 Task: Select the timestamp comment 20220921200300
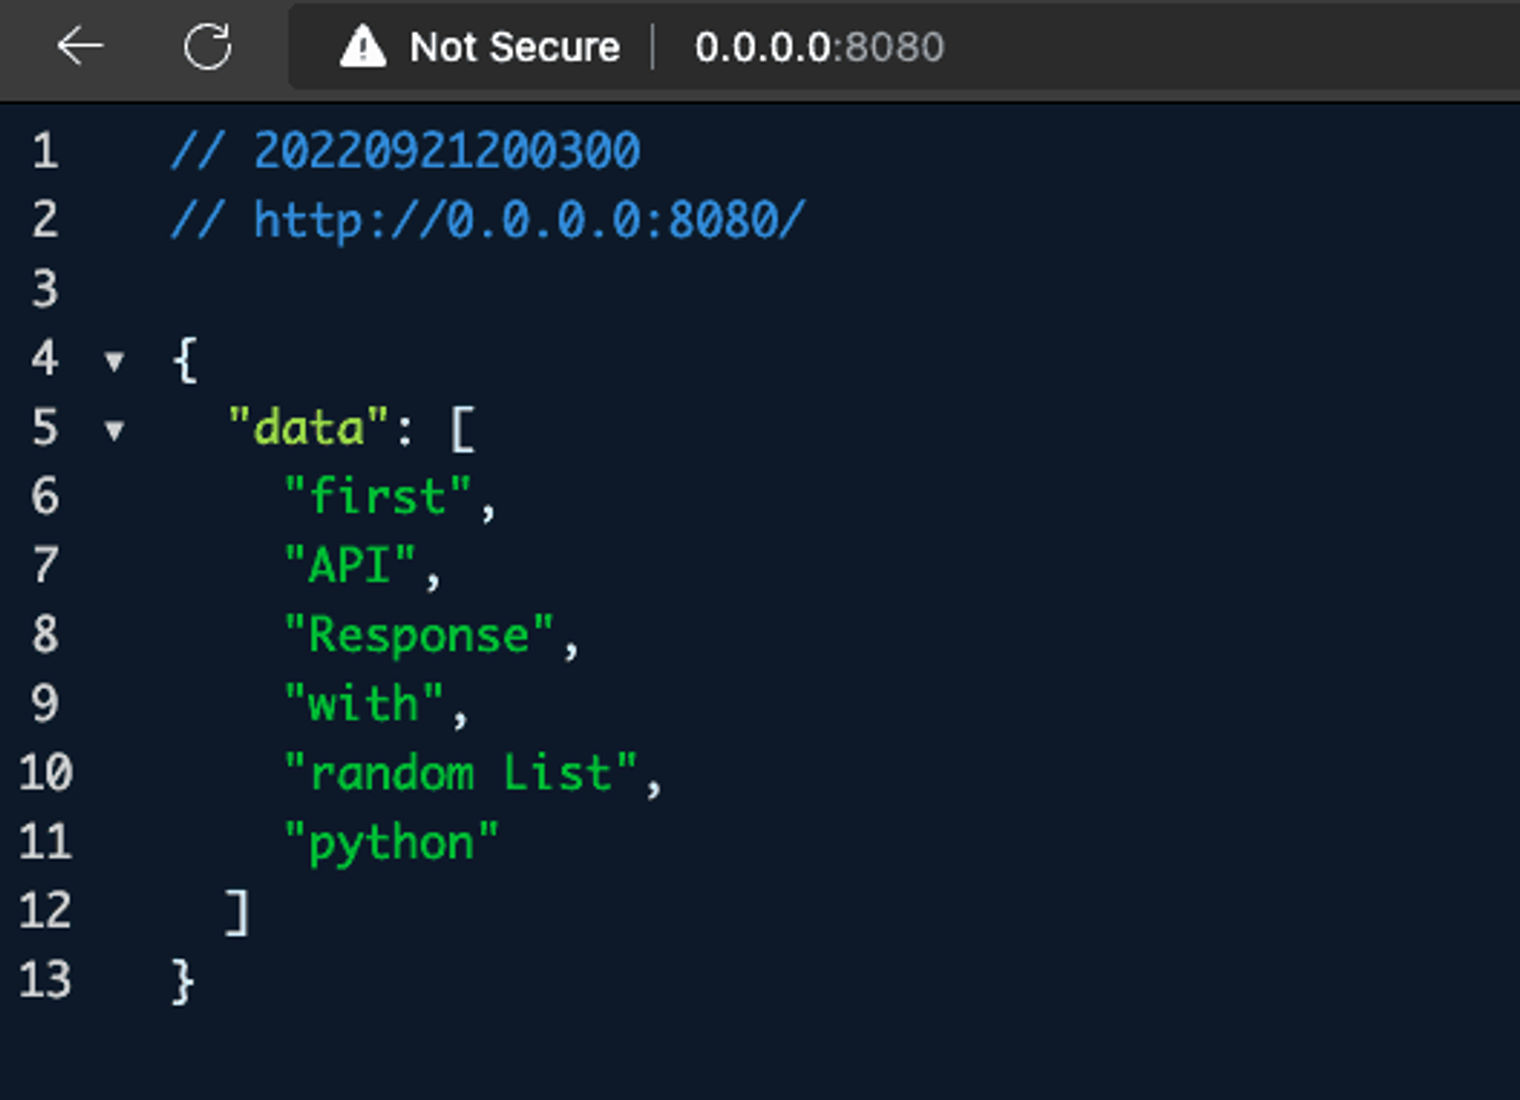(x=446, y=151)
